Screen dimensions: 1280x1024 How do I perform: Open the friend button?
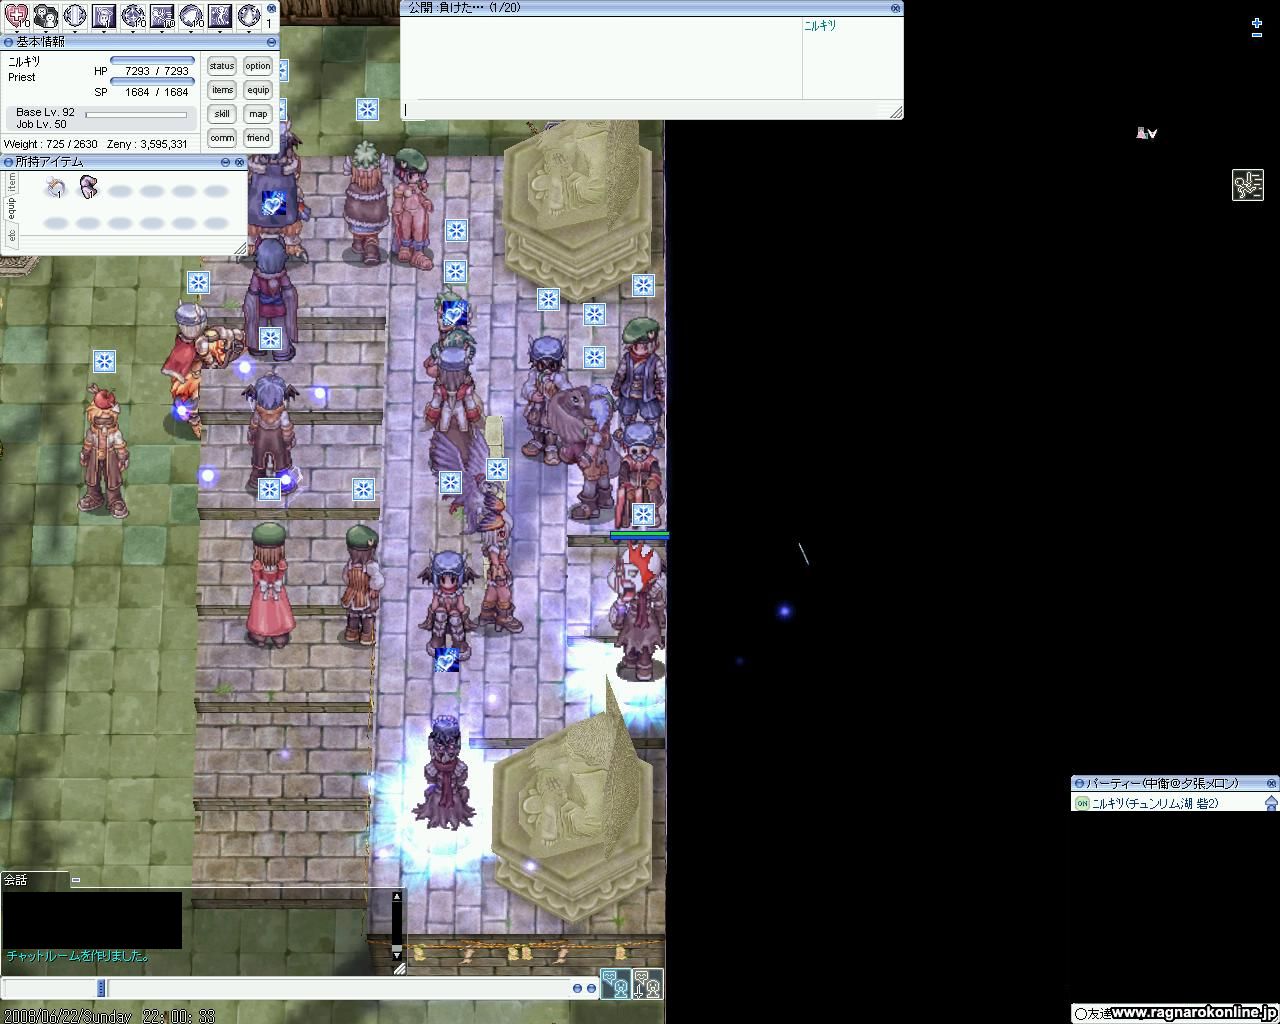click(258, 138)
